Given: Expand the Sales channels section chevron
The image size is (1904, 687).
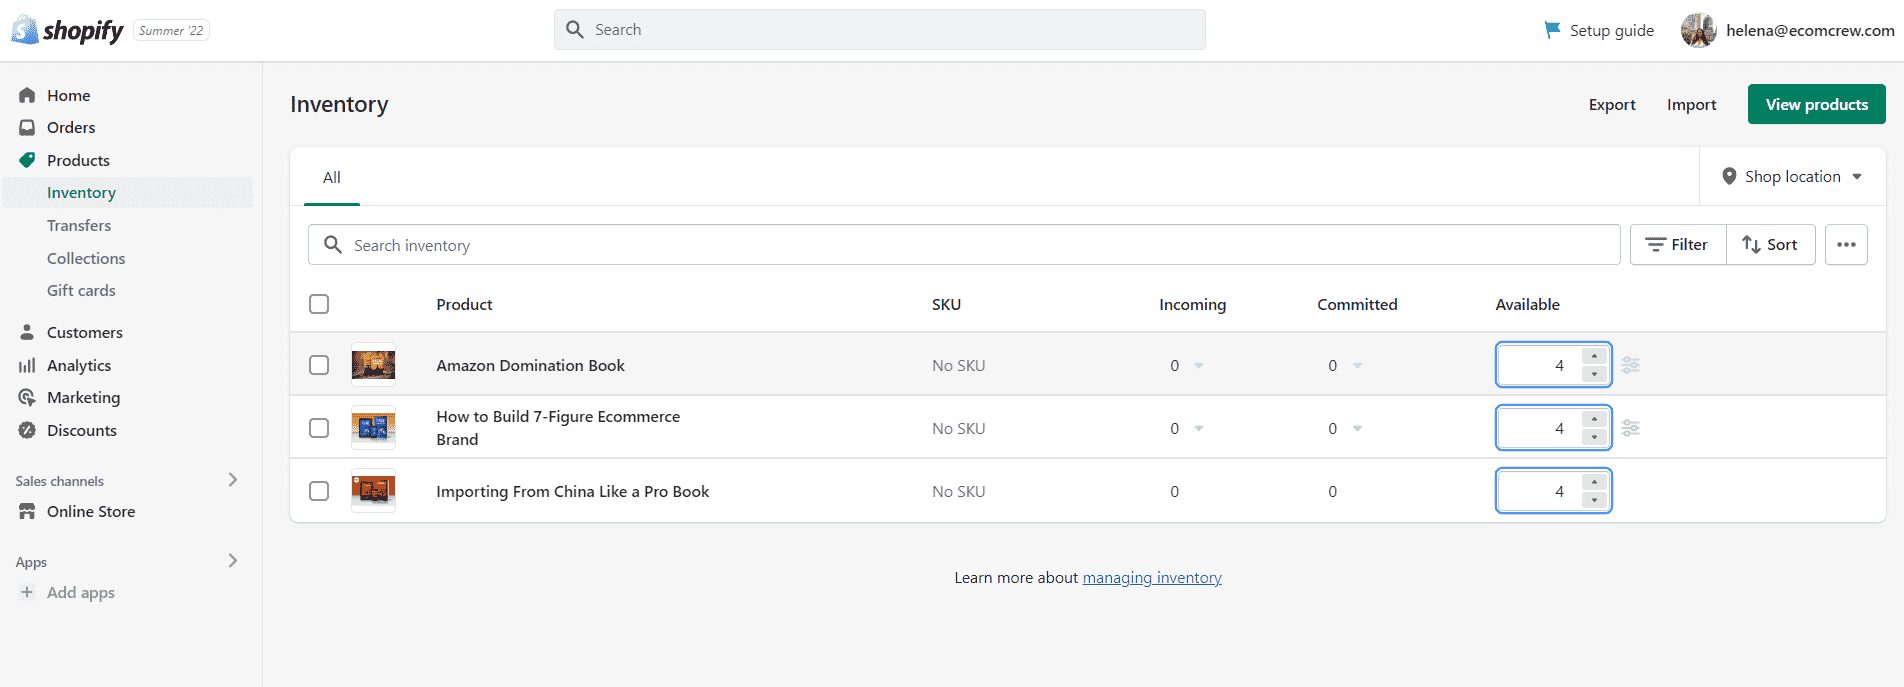Looking at the screenshot, I should [233, 480].
